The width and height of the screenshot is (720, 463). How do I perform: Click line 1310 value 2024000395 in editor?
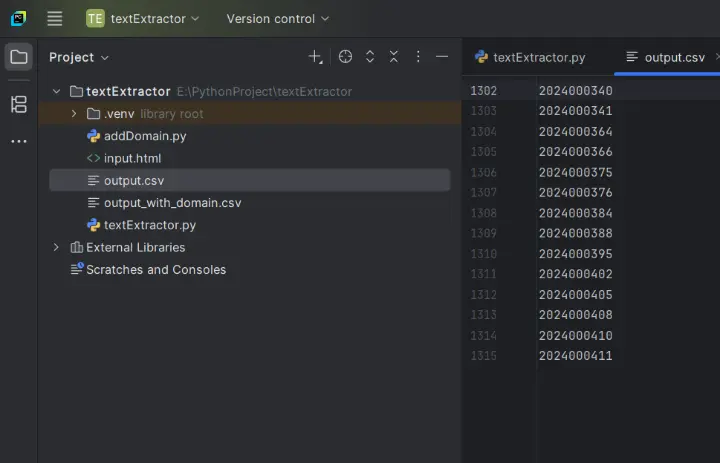[575, 254]
